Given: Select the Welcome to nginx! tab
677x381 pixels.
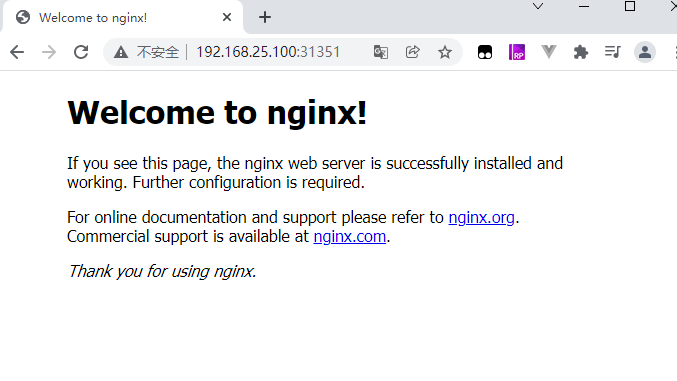Looking at the screenshot, I should tap(123, 17).
